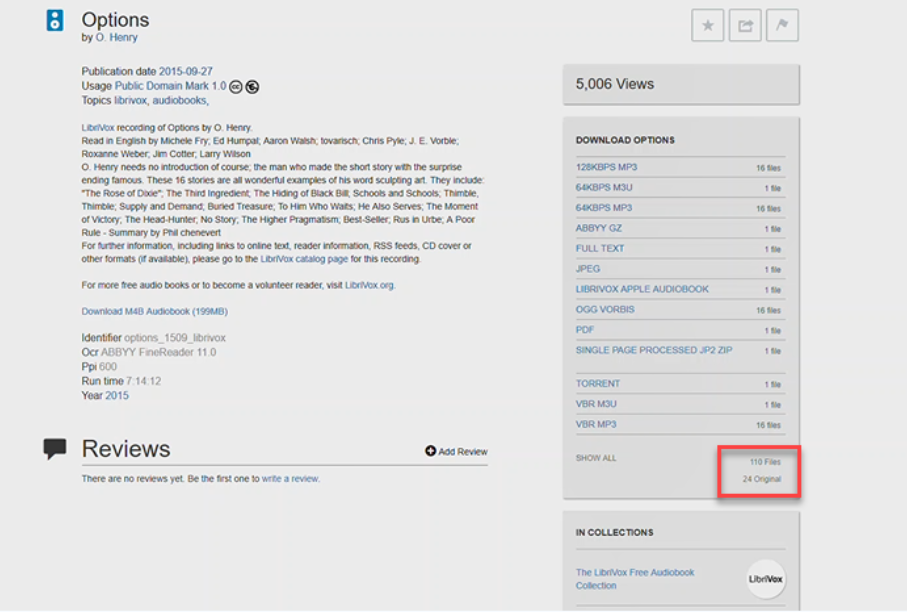Click the Options title heading

pyautogui.click(x=115, y=20)
